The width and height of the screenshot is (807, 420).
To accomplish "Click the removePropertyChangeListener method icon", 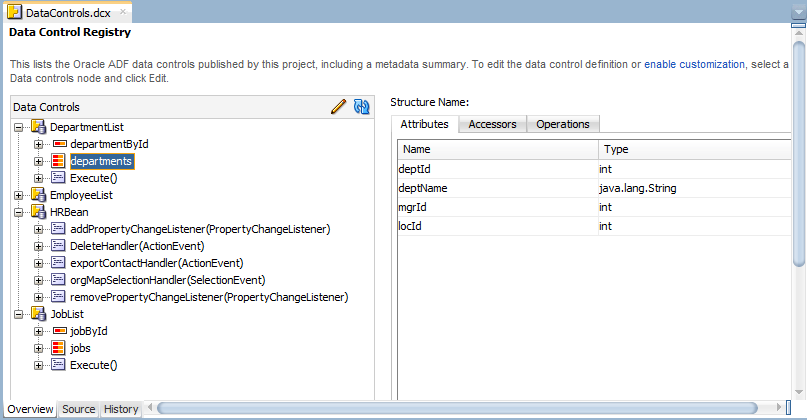I will click(58, 297).
